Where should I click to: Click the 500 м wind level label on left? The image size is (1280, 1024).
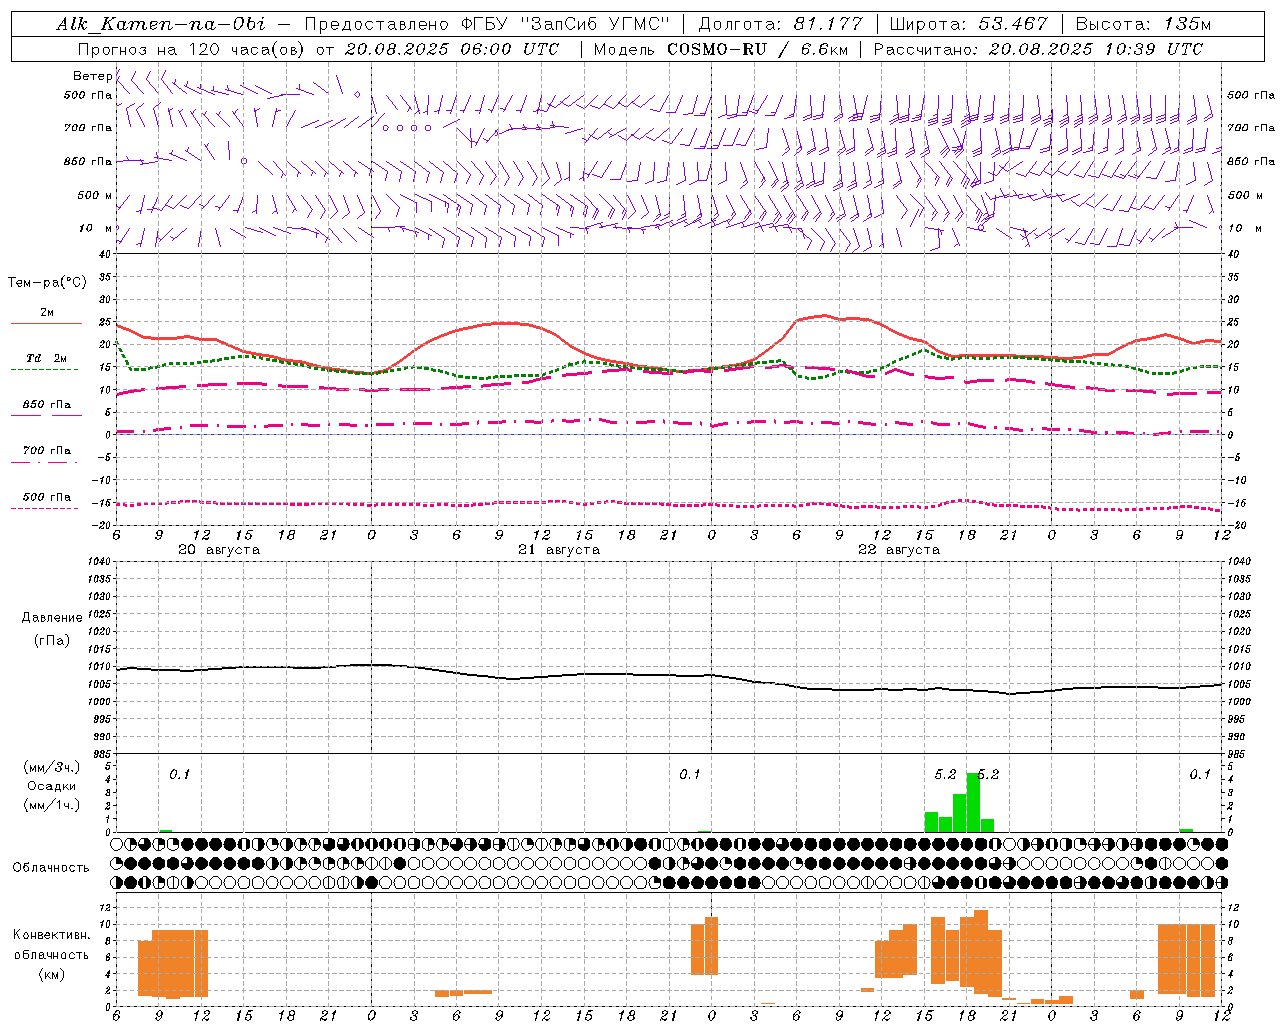(95, 196)
